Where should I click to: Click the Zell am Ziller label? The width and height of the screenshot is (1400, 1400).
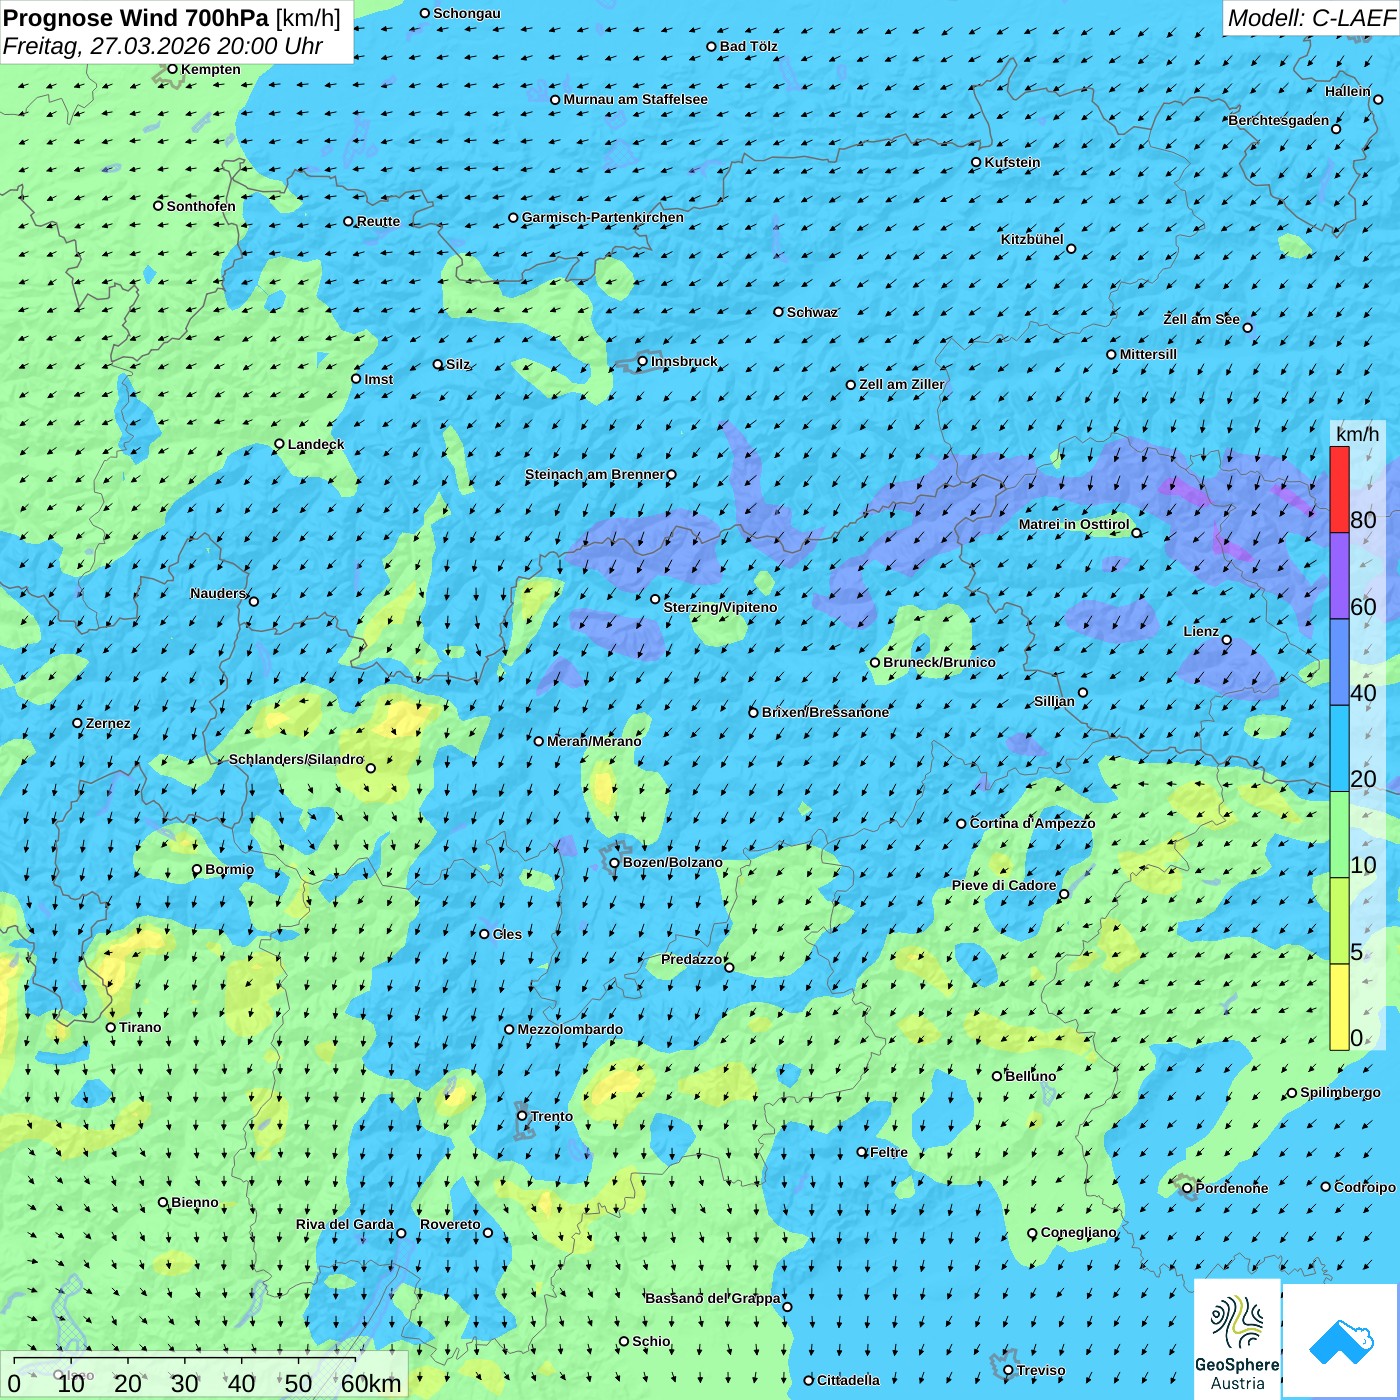click(x=902, y=384)
